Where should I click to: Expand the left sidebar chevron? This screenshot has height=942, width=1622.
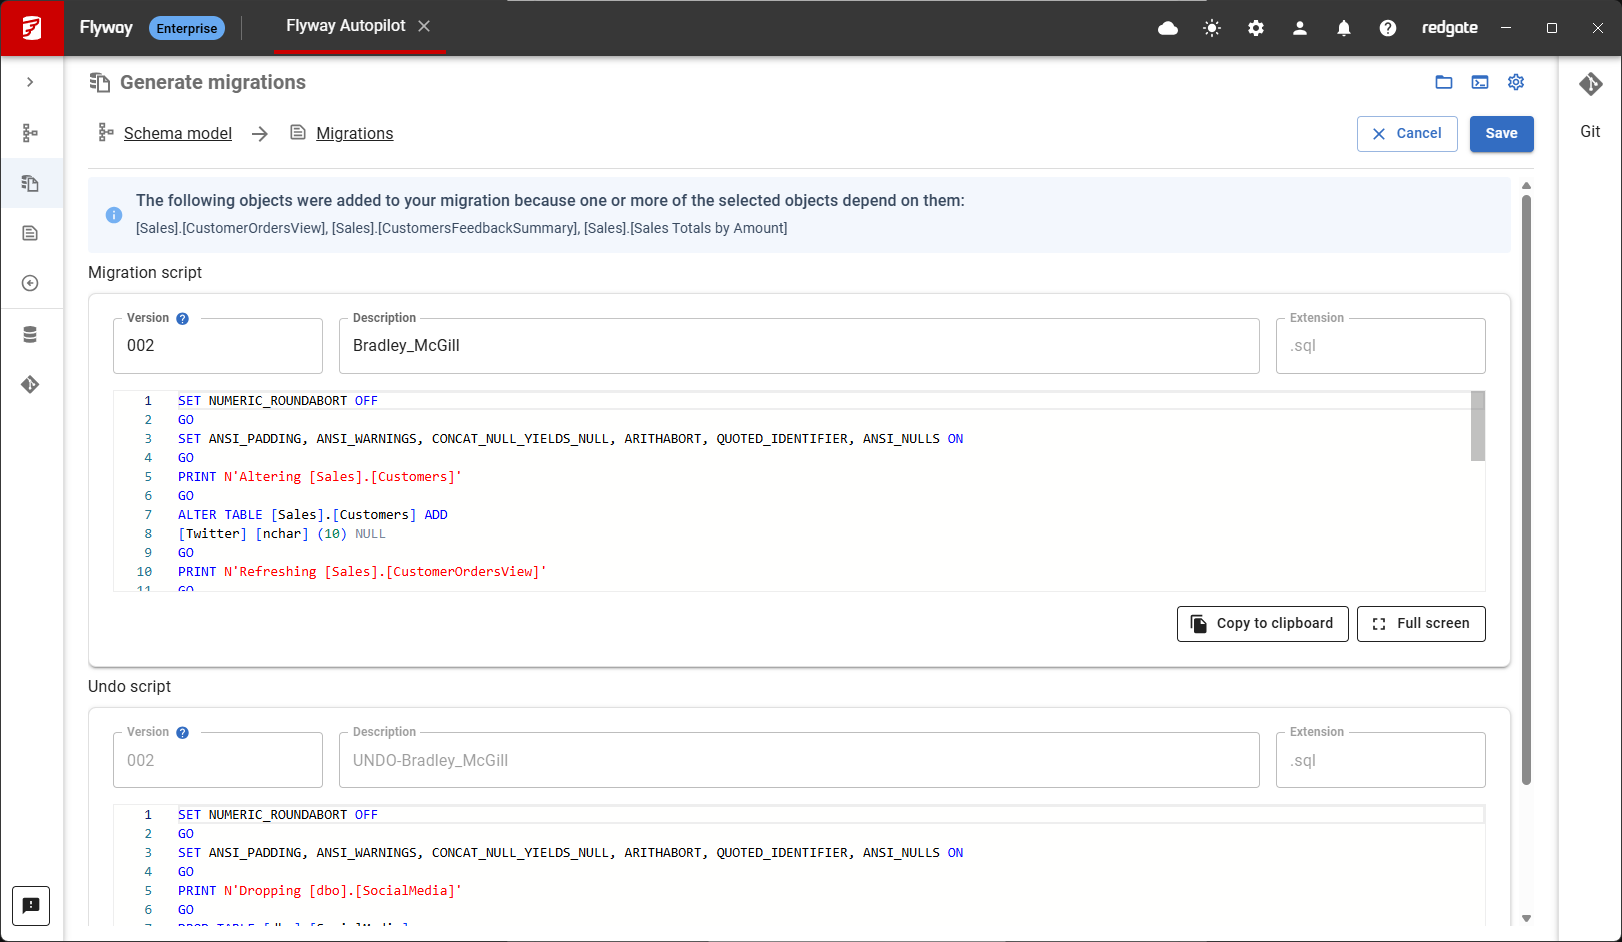(30, 82)
